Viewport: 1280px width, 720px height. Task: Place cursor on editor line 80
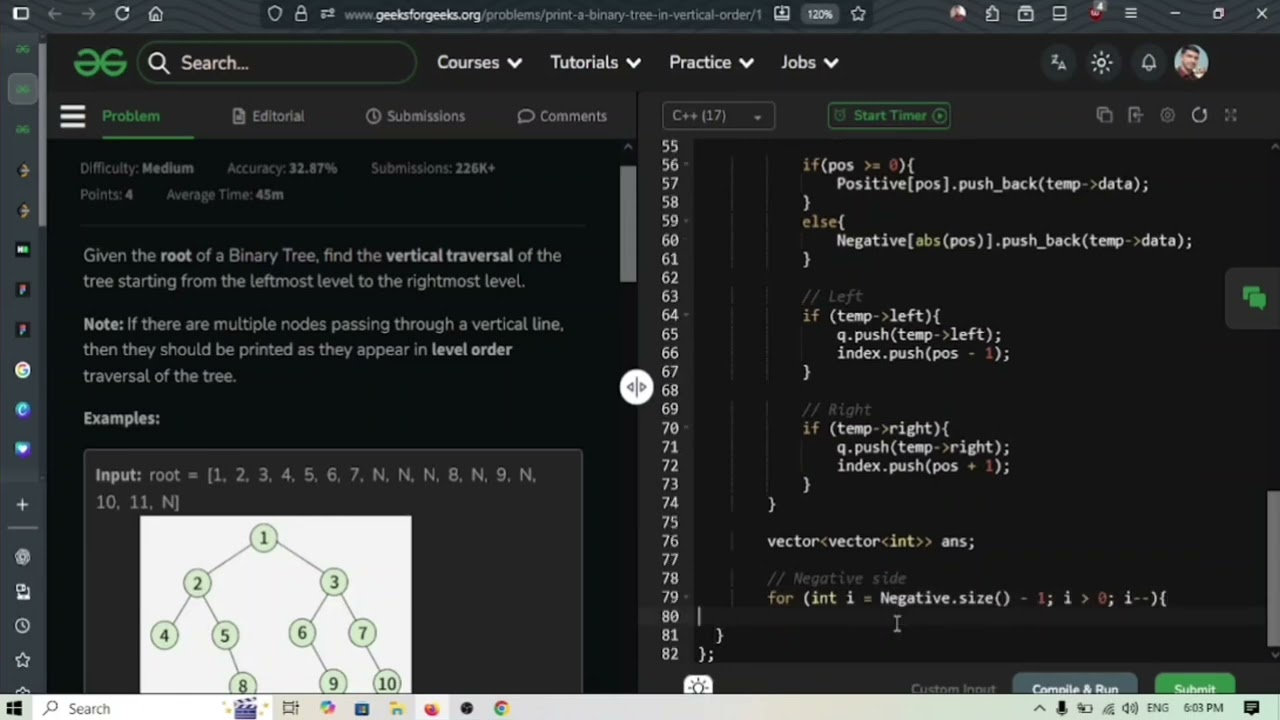(x=980, y=617)
